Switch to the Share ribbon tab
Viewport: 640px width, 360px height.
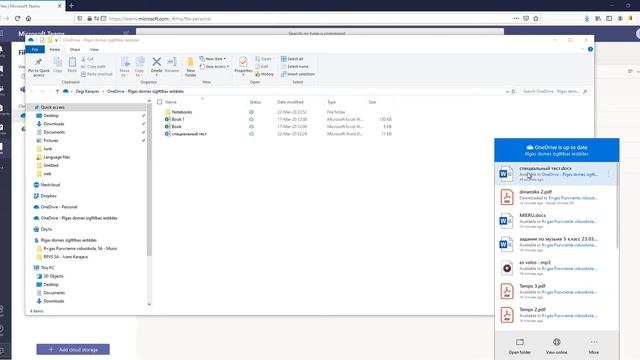pos(75,49)
